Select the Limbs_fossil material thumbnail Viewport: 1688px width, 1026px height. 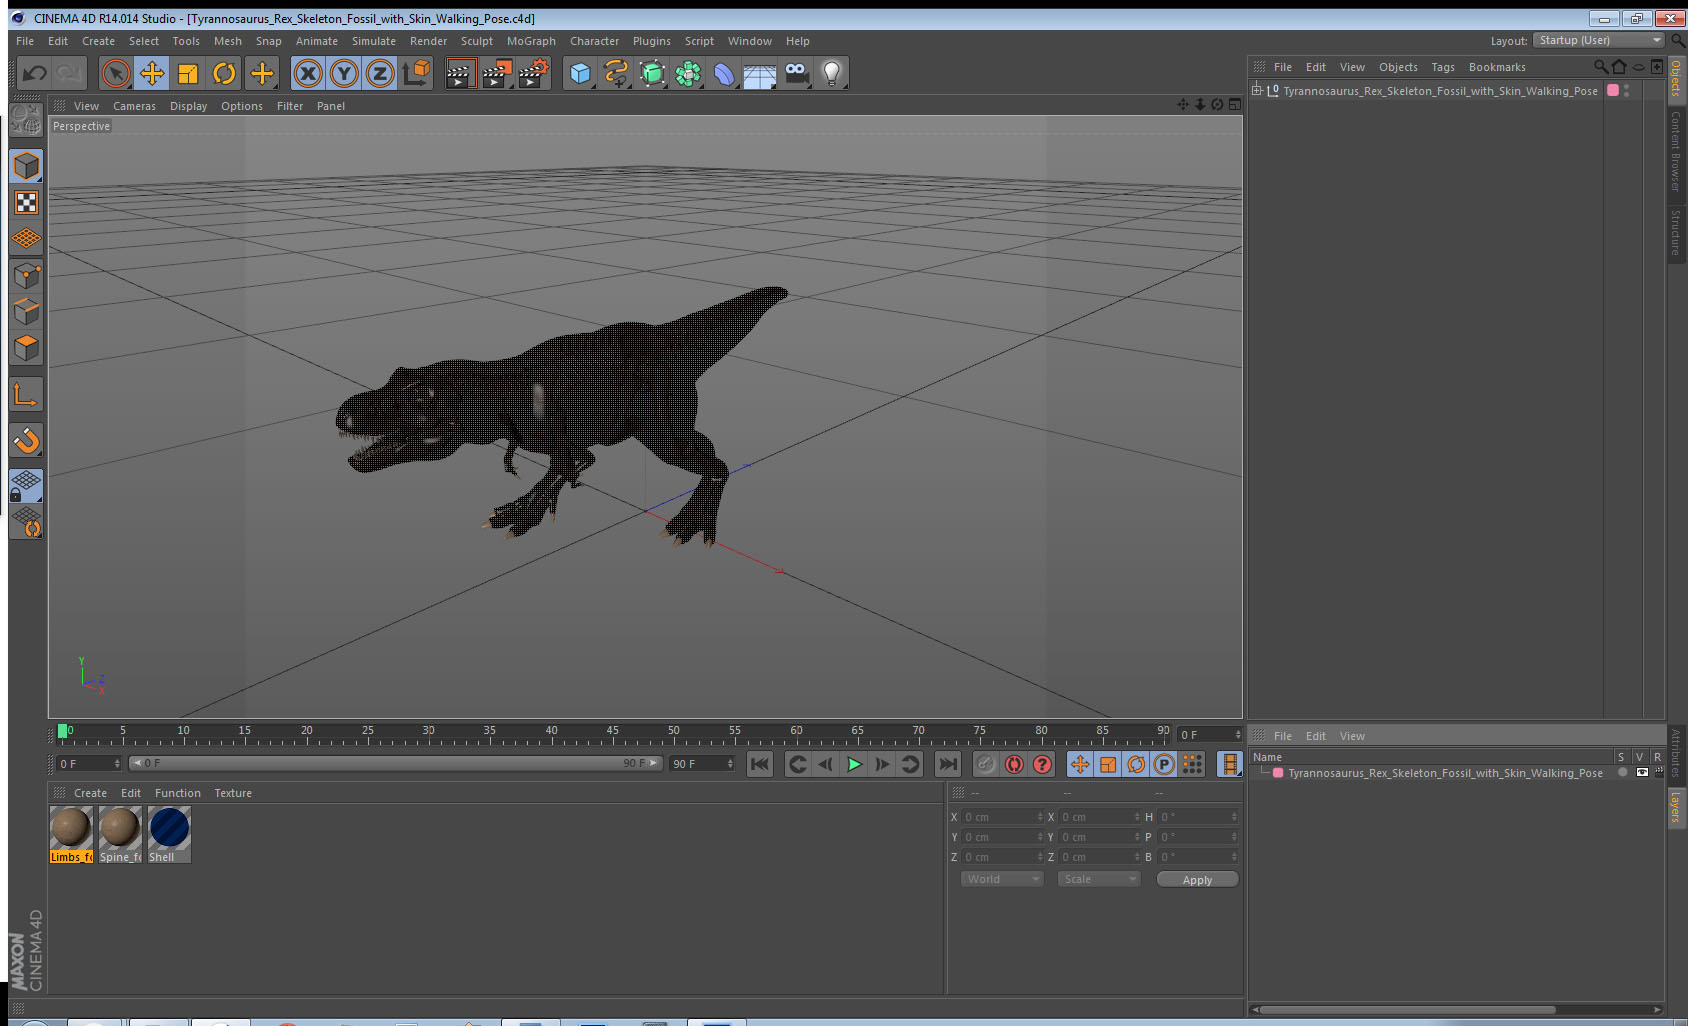pos(71,834)
